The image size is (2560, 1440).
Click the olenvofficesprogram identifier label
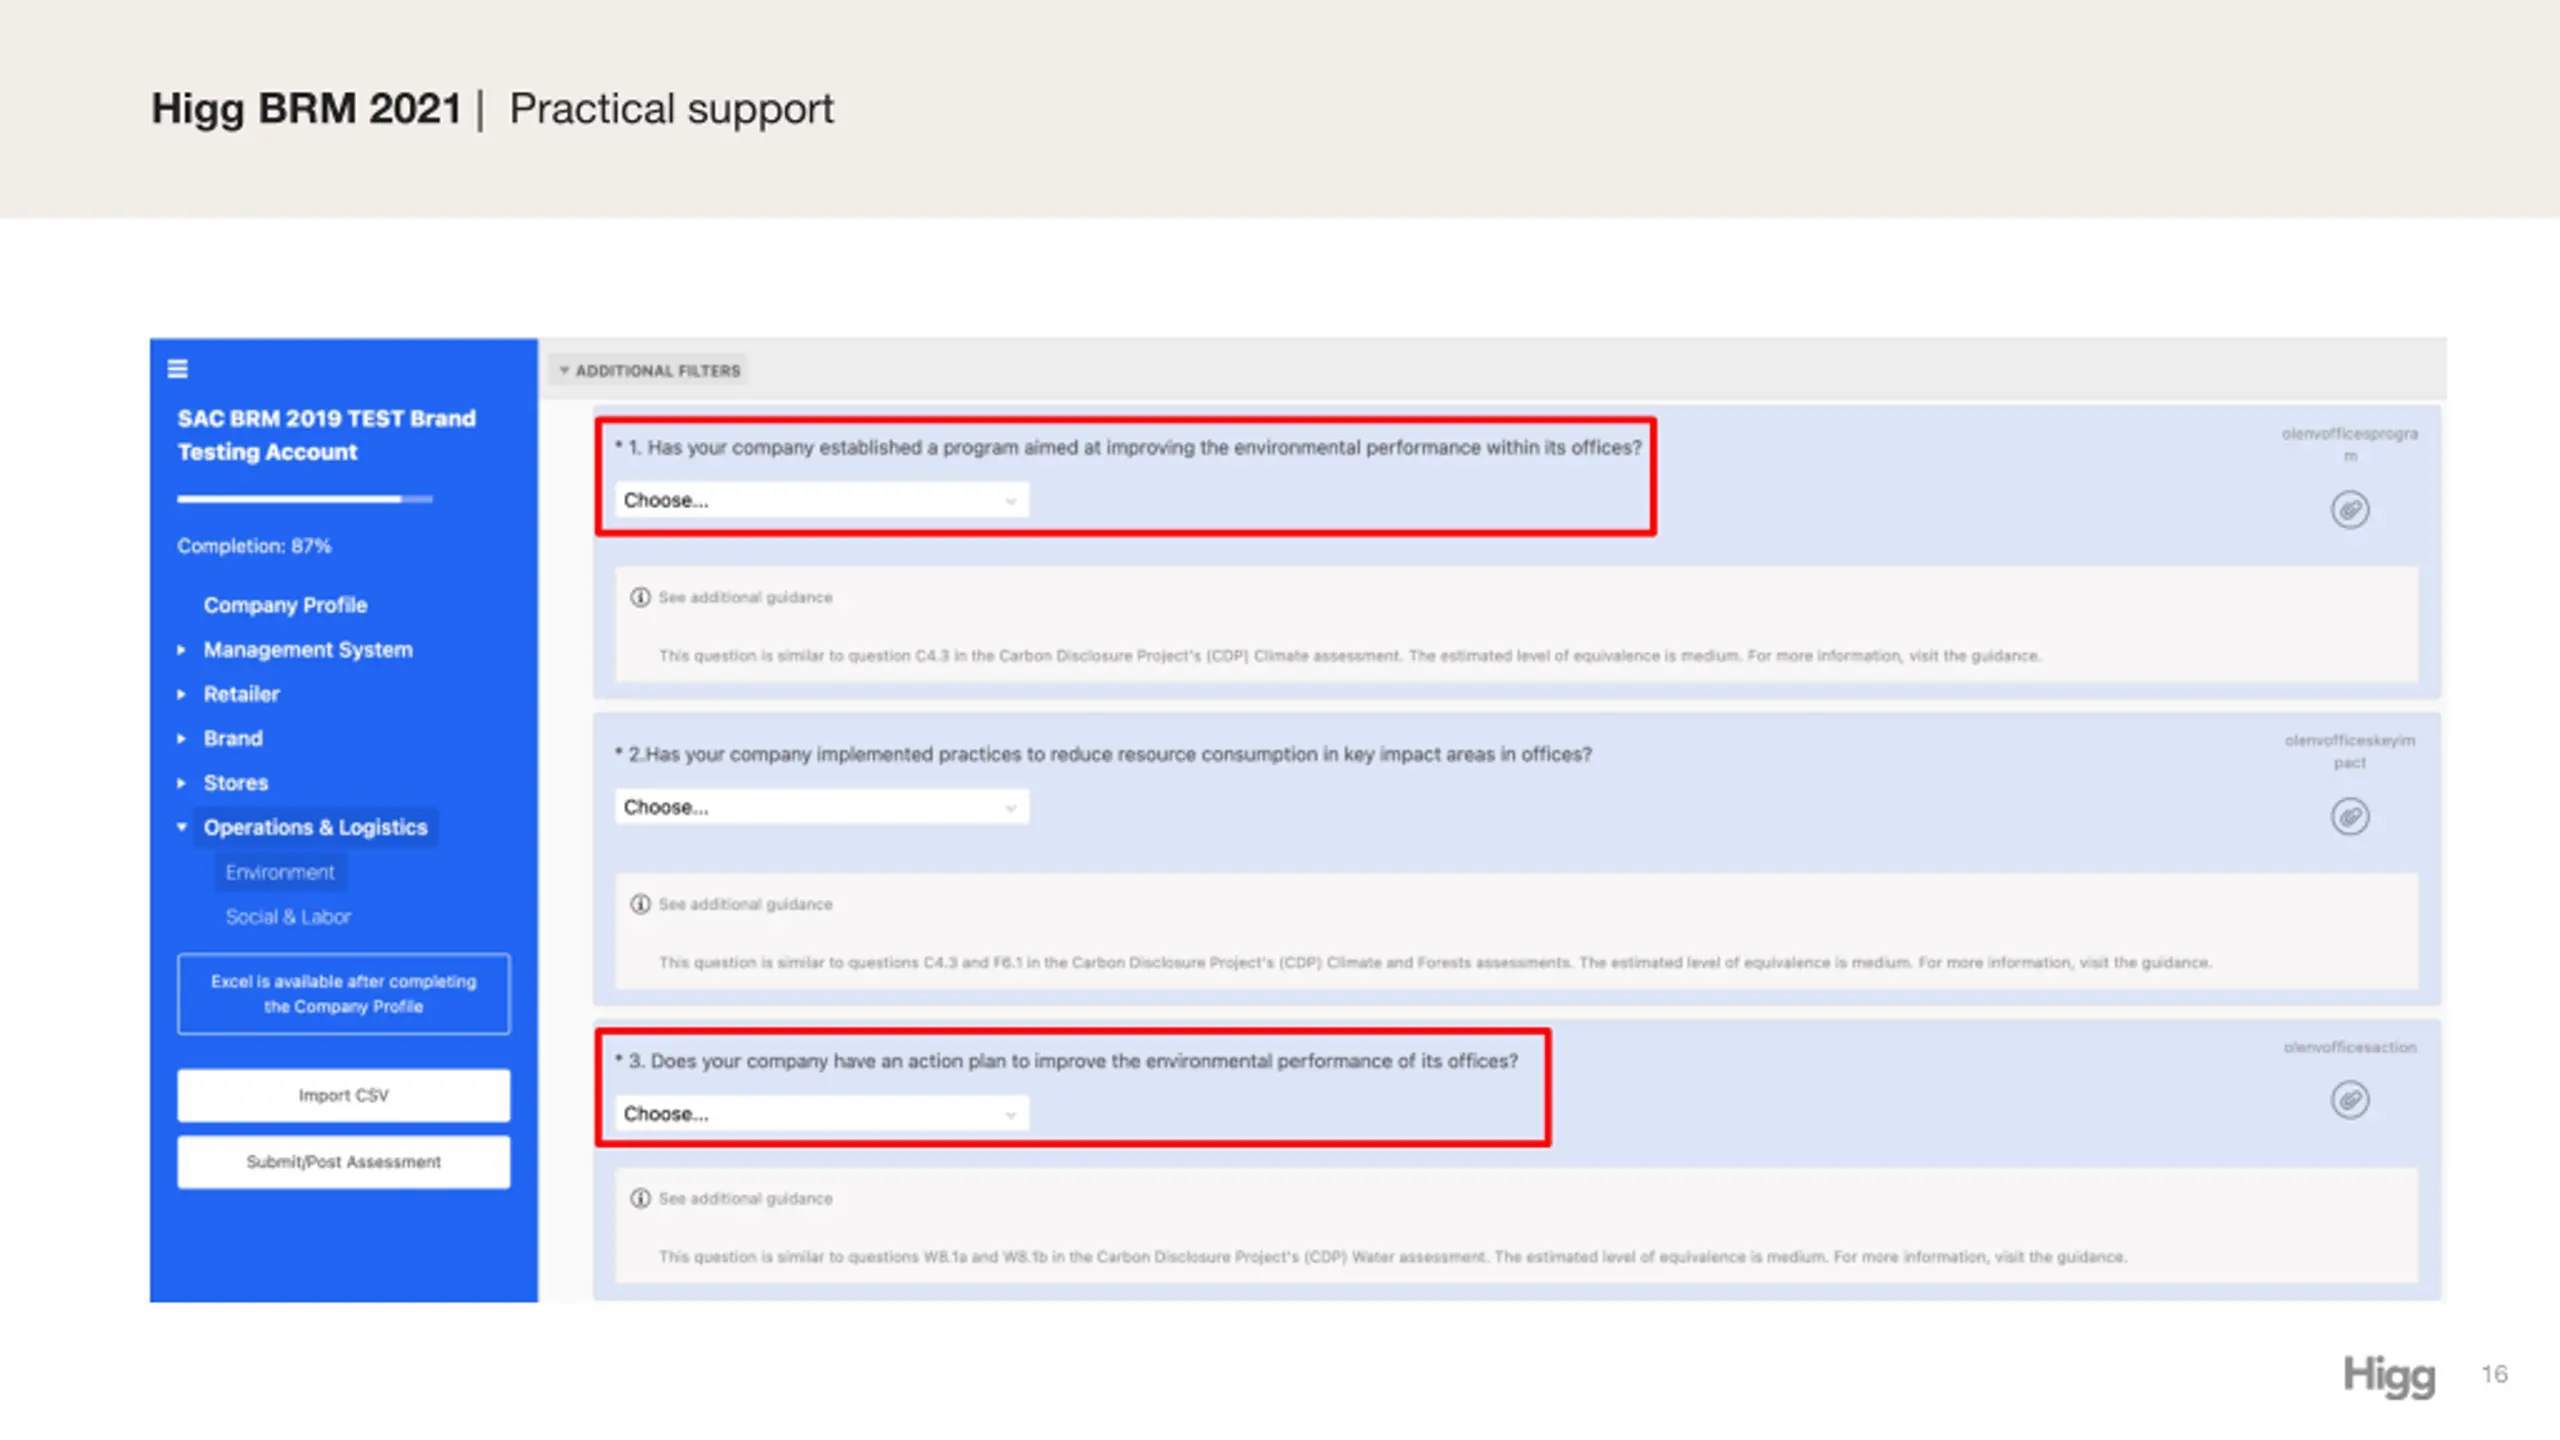(2350, 444)
